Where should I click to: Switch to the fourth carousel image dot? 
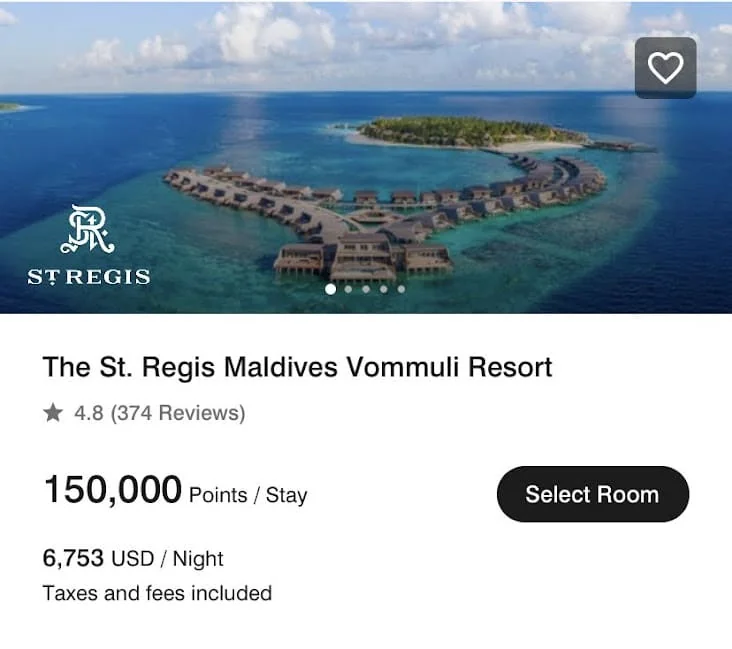[384, 289]
